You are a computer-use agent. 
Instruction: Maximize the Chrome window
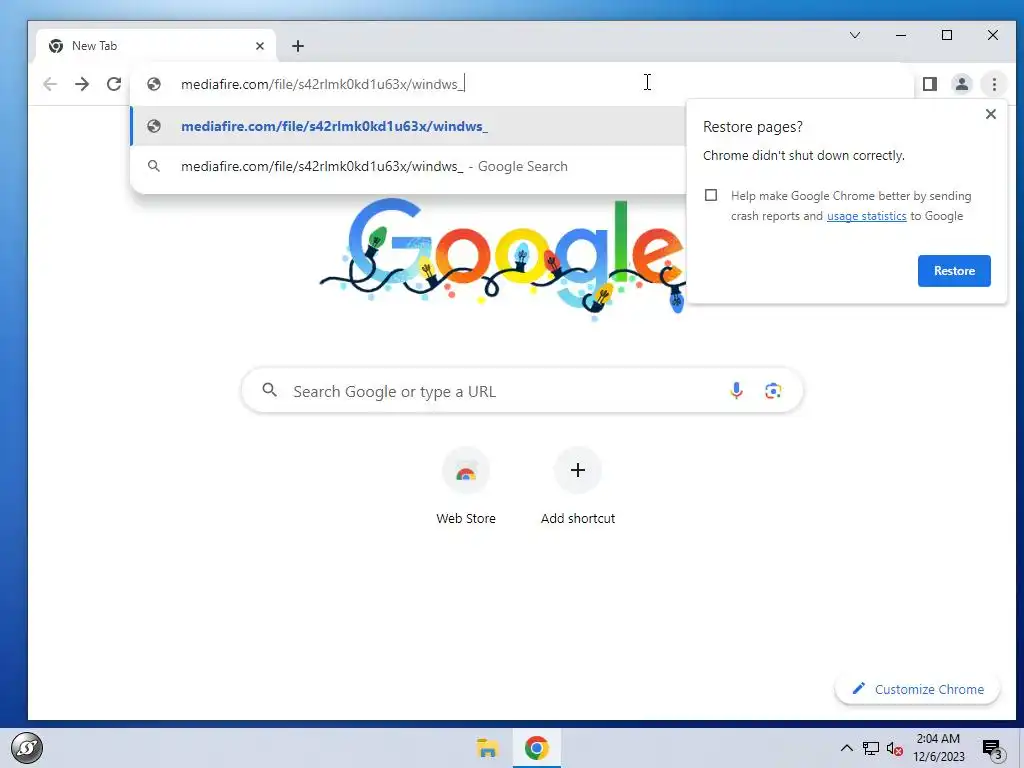[947, 35]
